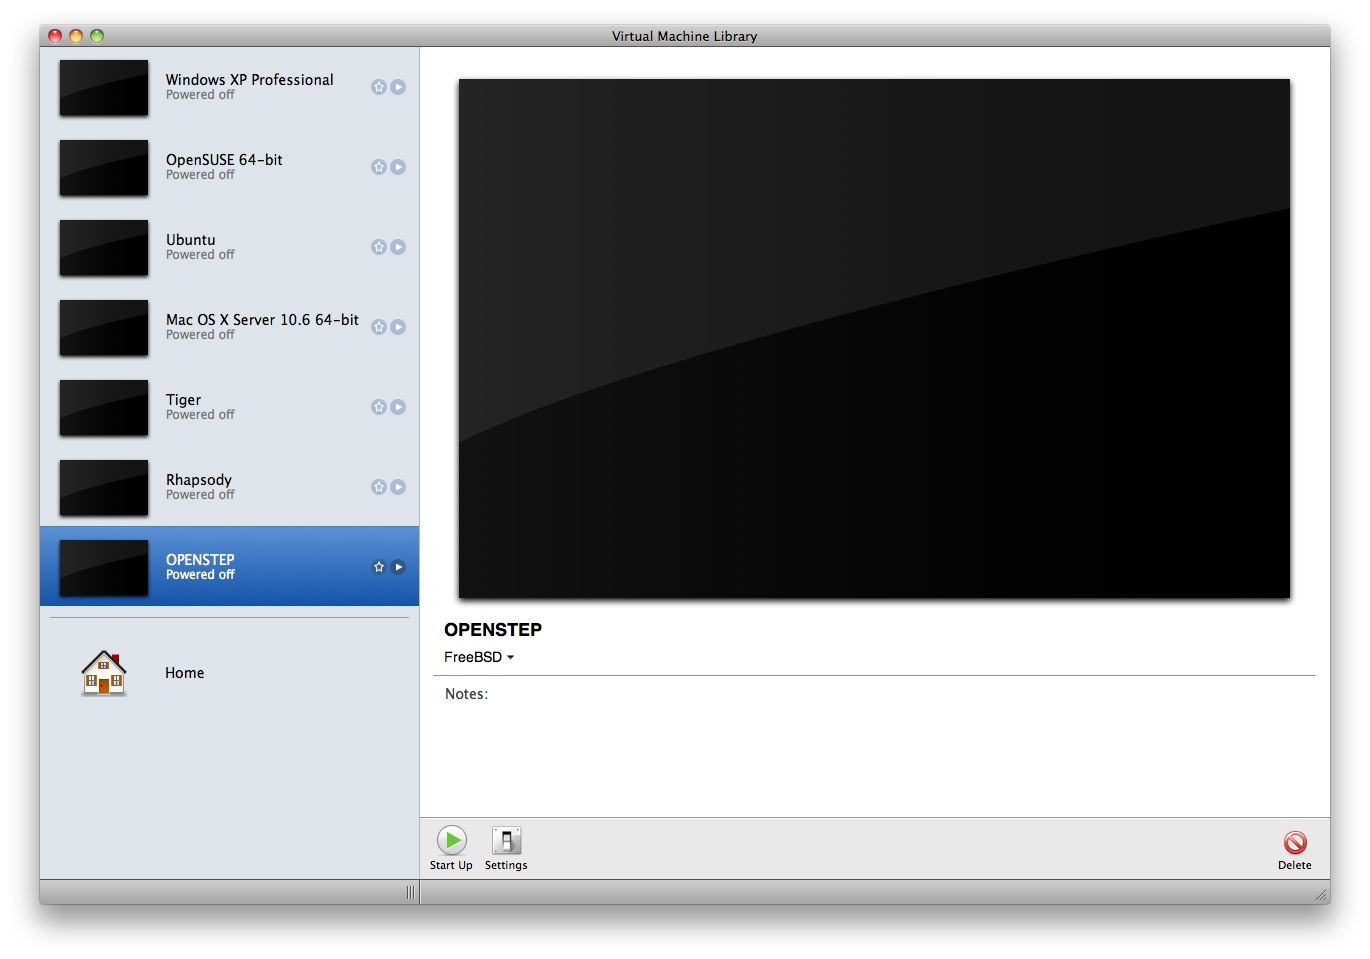Click the OPENSTEP title below the preview
Viewport: 1370px width, 959px height.
[493, 630]
